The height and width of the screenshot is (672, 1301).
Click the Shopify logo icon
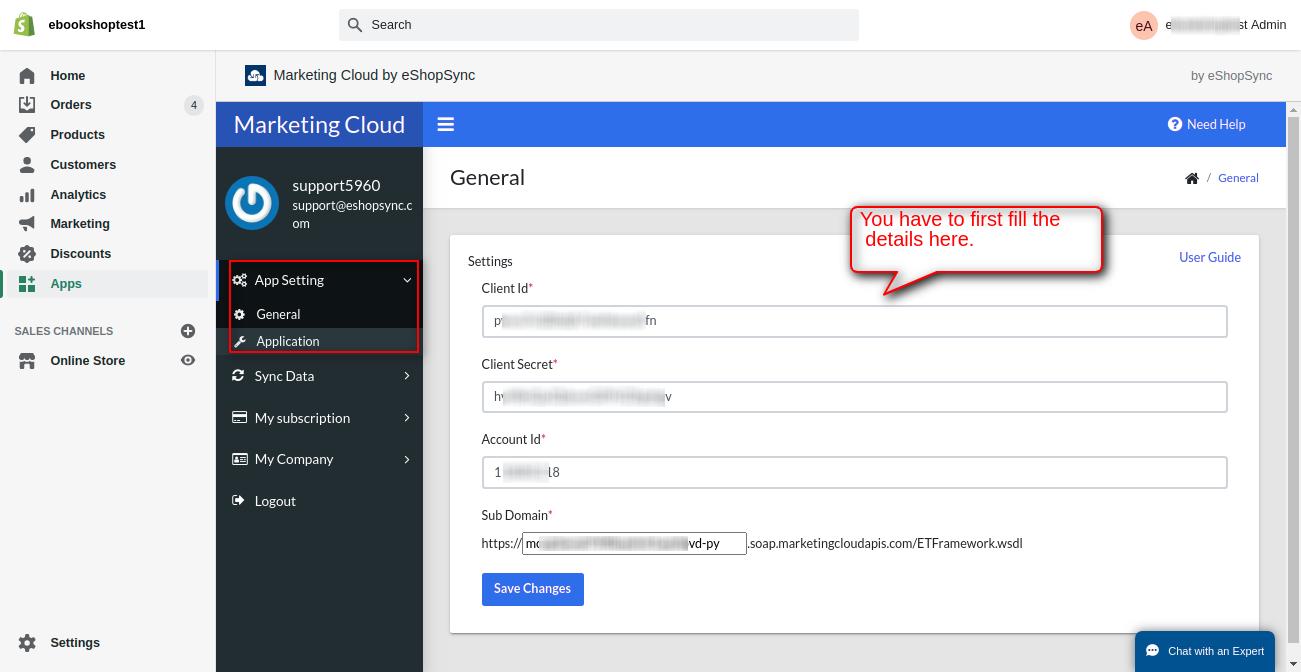[24, 24]
